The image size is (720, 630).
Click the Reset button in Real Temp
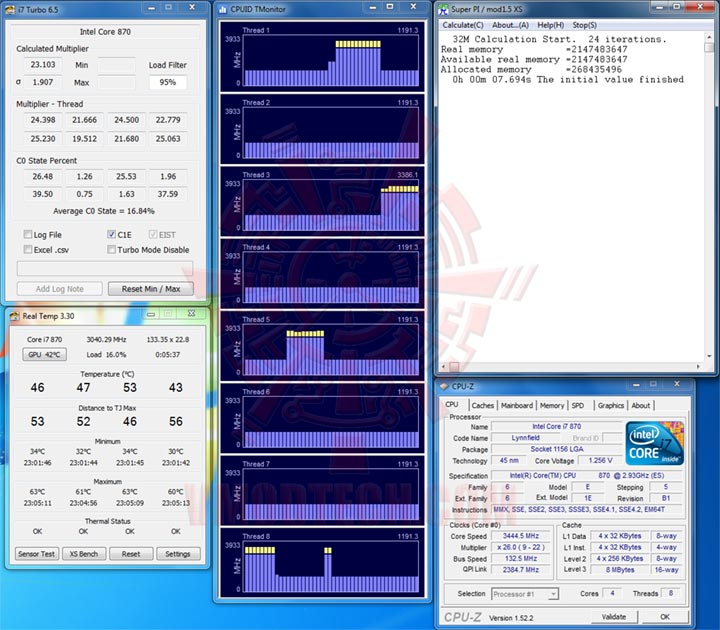tap(131, 554)
